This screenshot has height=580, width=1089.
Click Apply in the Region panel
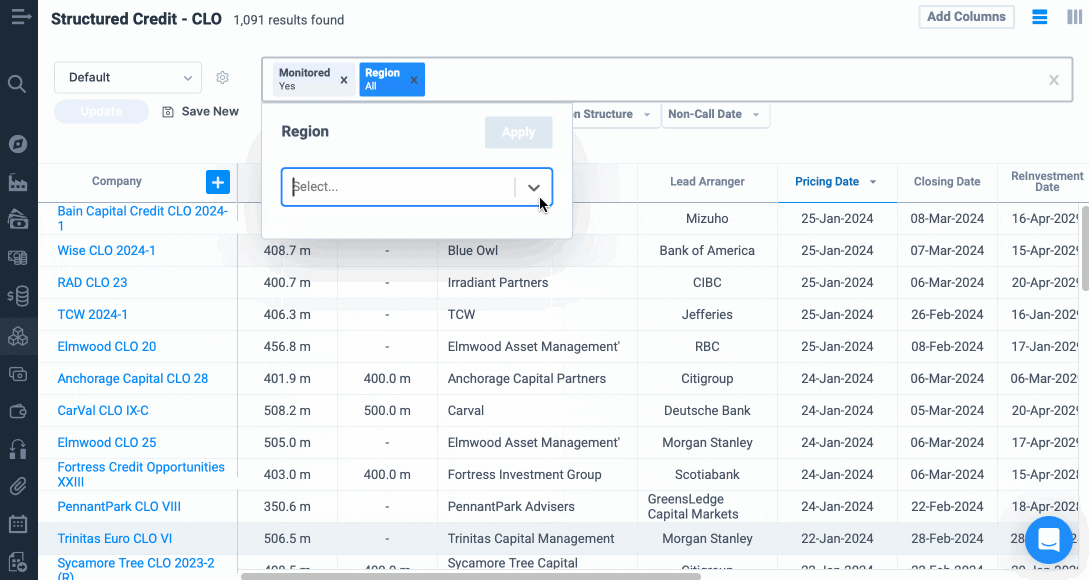click(x=518, y=132)
